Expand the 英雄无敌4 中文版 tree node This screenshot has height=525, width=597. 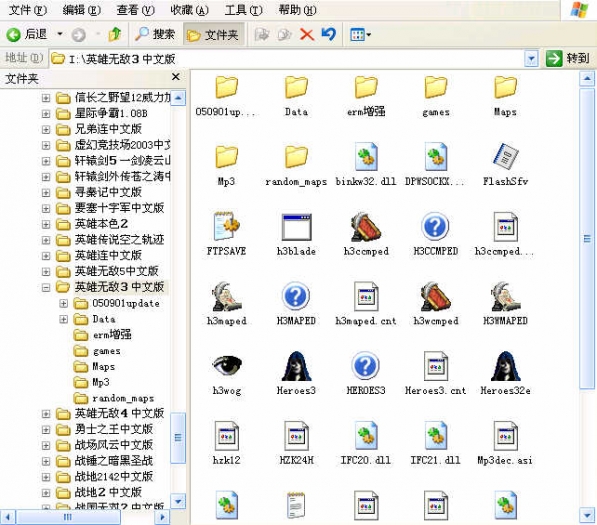click(46, 413)
